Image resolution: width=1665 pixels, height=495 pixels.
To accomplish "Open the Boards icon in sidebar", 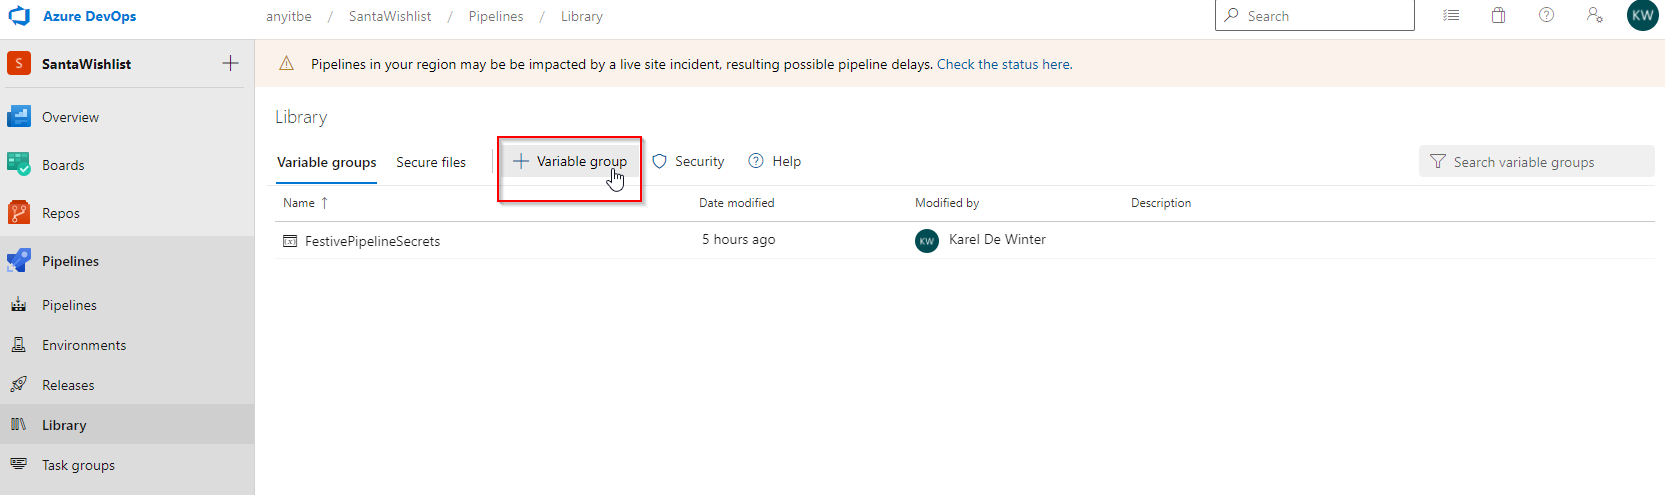I will coord(19,164).
